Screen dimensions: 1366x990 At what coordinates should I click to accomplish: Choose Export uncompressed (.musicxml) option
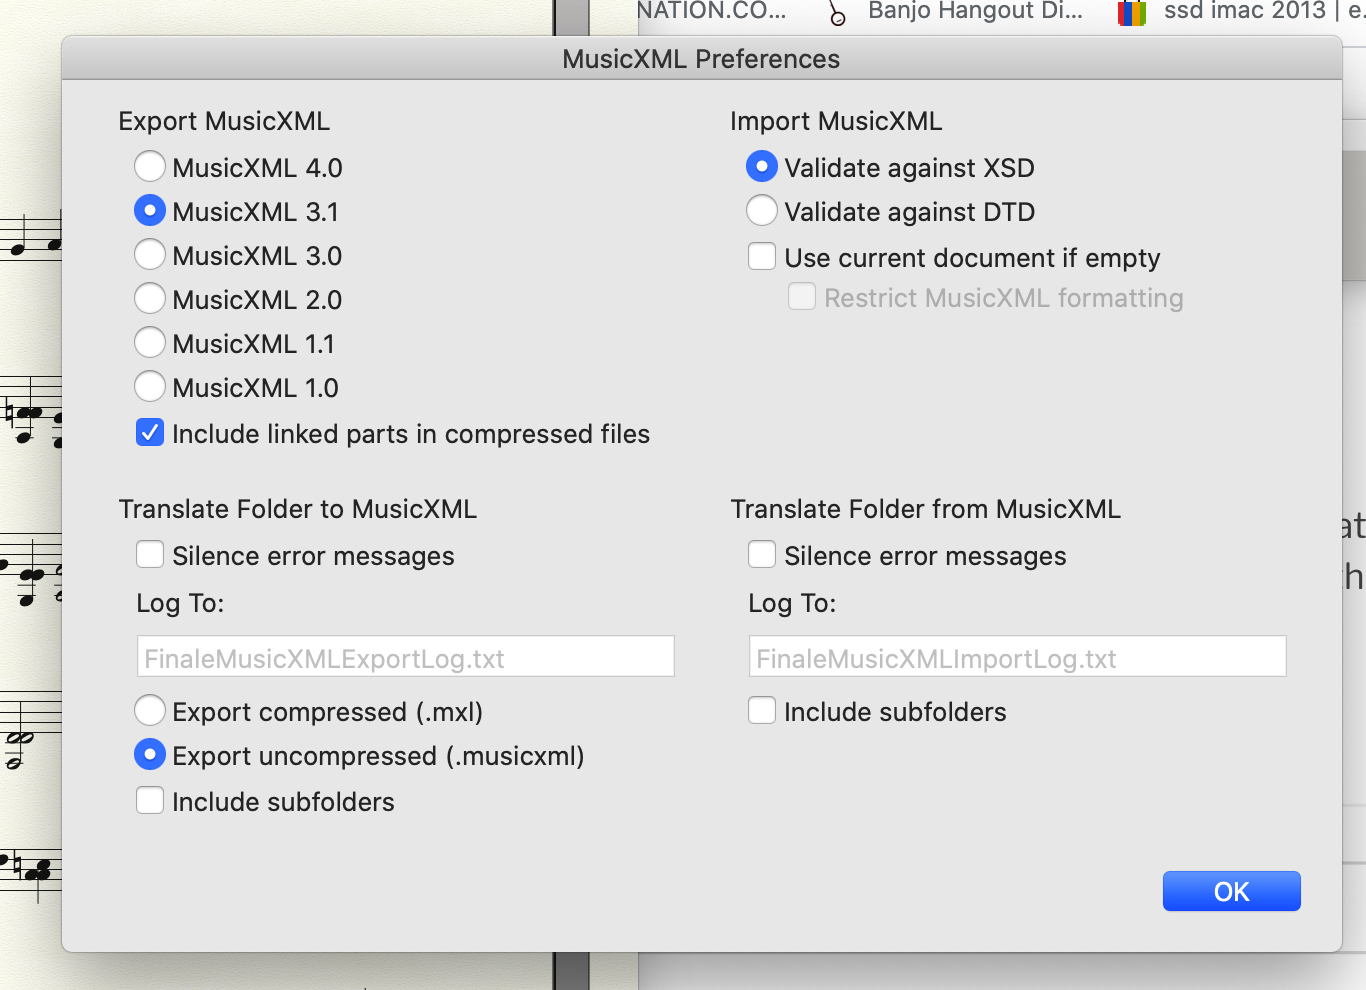tap(150, 755)
